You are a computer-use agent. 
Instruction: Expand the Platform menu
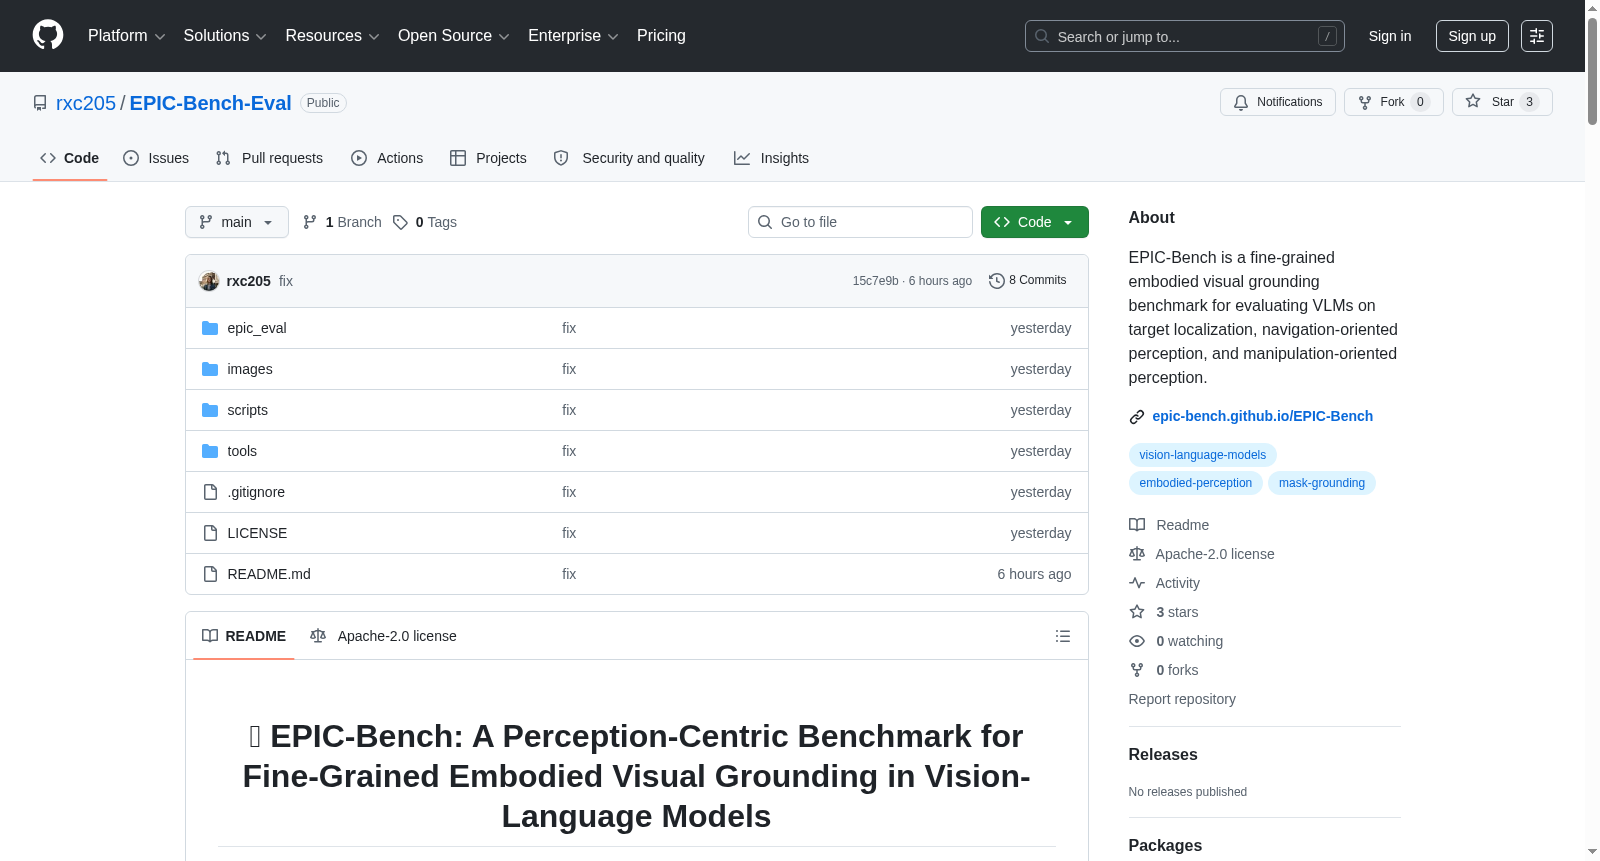[x=126, y=36]
